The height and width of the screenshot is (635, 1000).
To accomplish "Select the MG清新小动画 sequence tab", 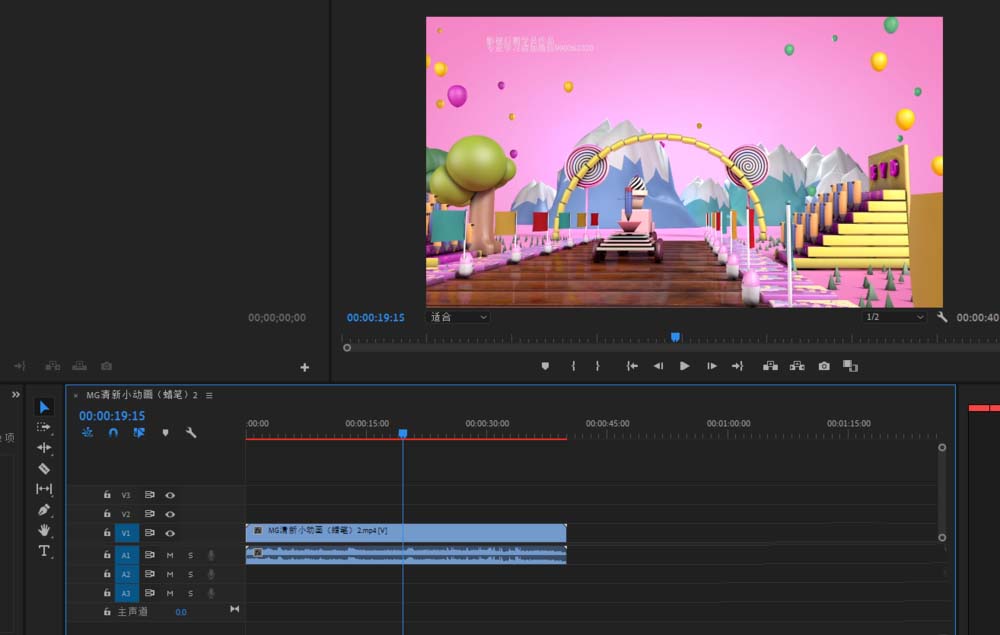I will tap(142, 395).
